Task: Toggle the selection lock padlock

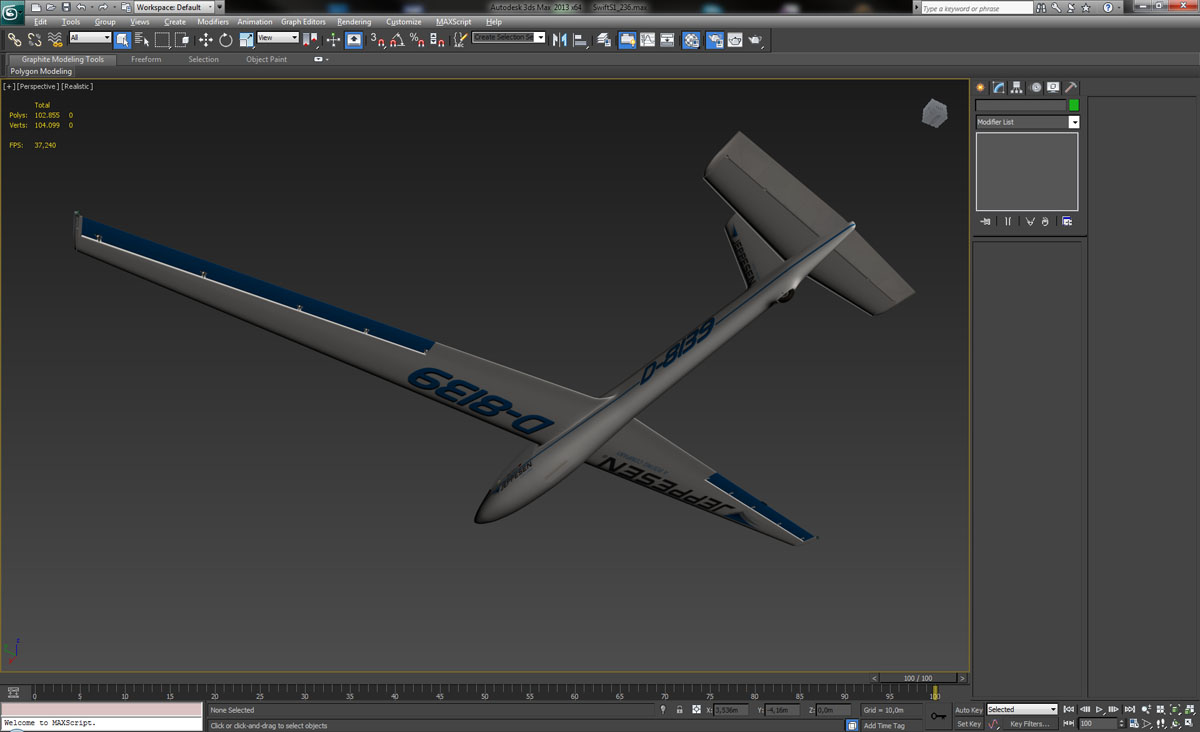Action: (679, 710)
